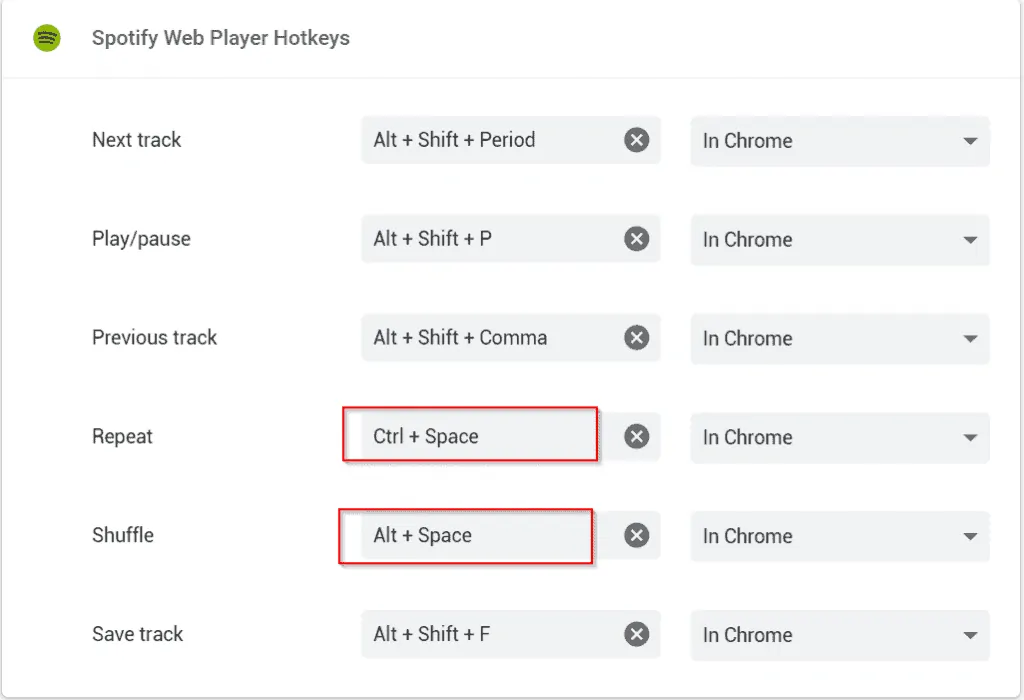This screenshot has height=700, width=1024.
Task: Open the scope dropdown for Save track
Action: pyautogui.click(x=840, y=635)
